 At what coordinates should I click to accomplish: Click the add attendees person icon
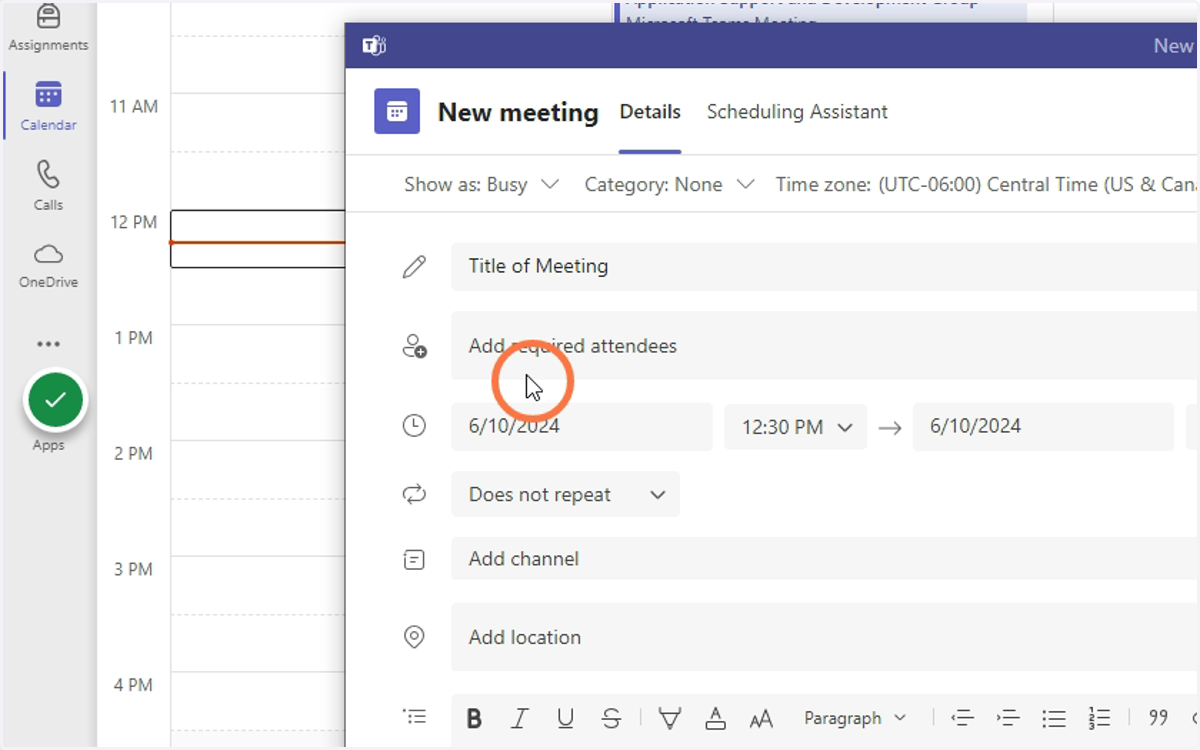[414, 346]
